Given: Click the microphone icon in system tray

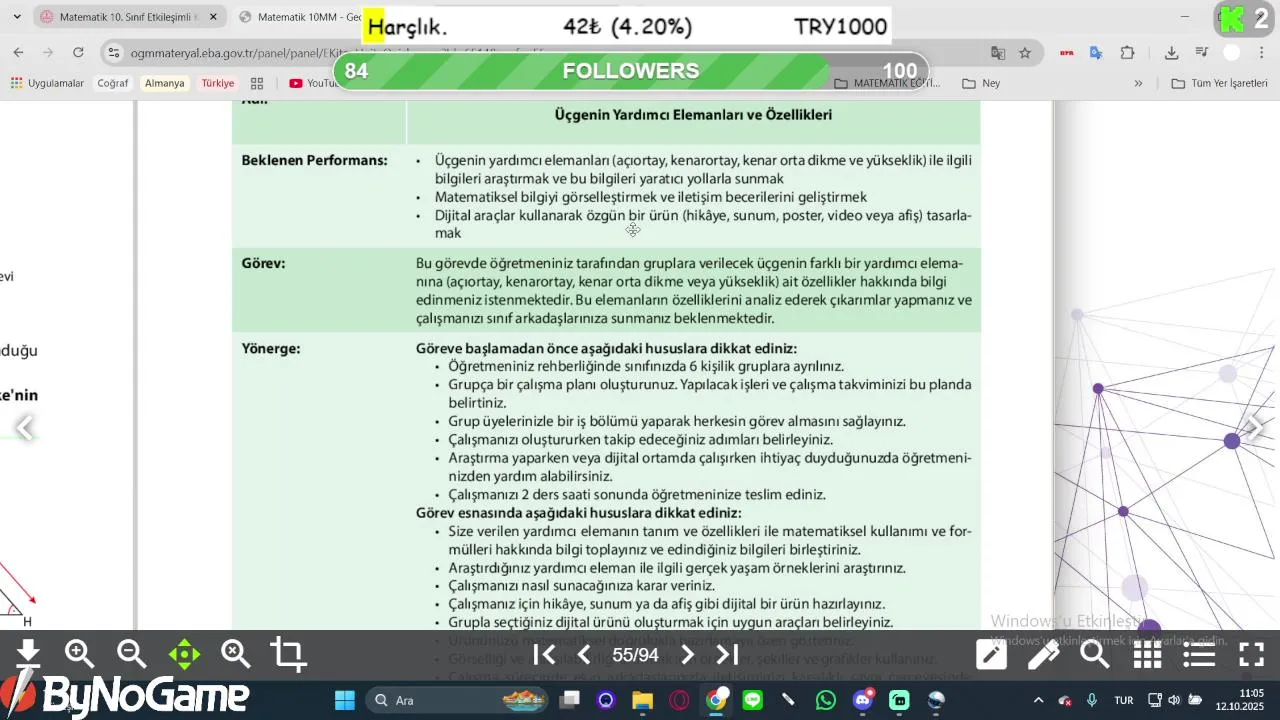Looking at the screenshot, I should [x=1092, y=700].
